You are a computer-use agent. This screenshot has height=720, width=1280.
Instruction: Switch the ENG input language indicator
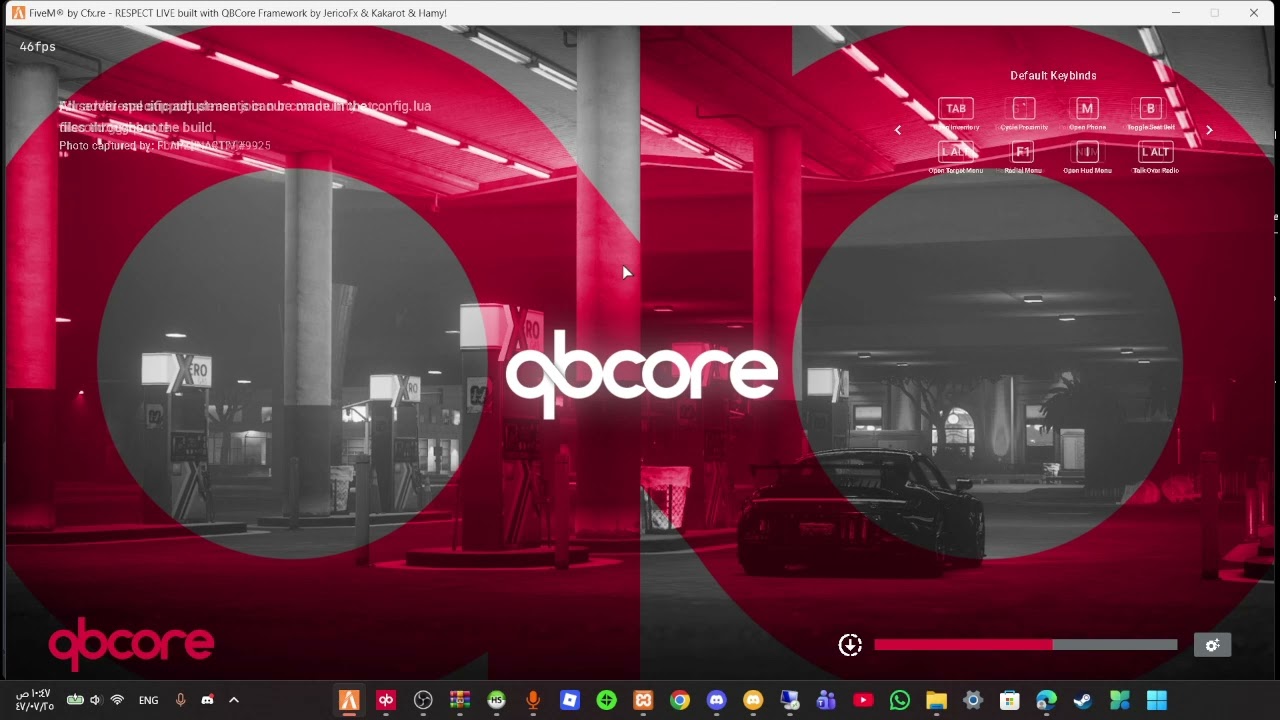click(x=149, y=700)
